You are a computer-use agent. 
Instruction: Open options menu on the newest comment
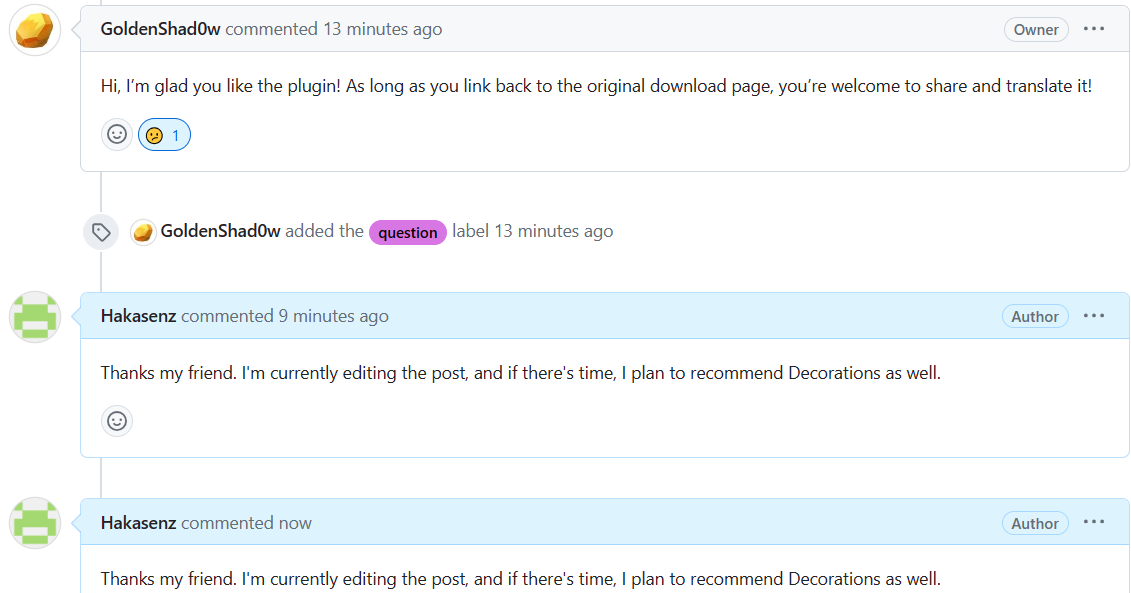pyautogui.click(x=1093, y=522)
